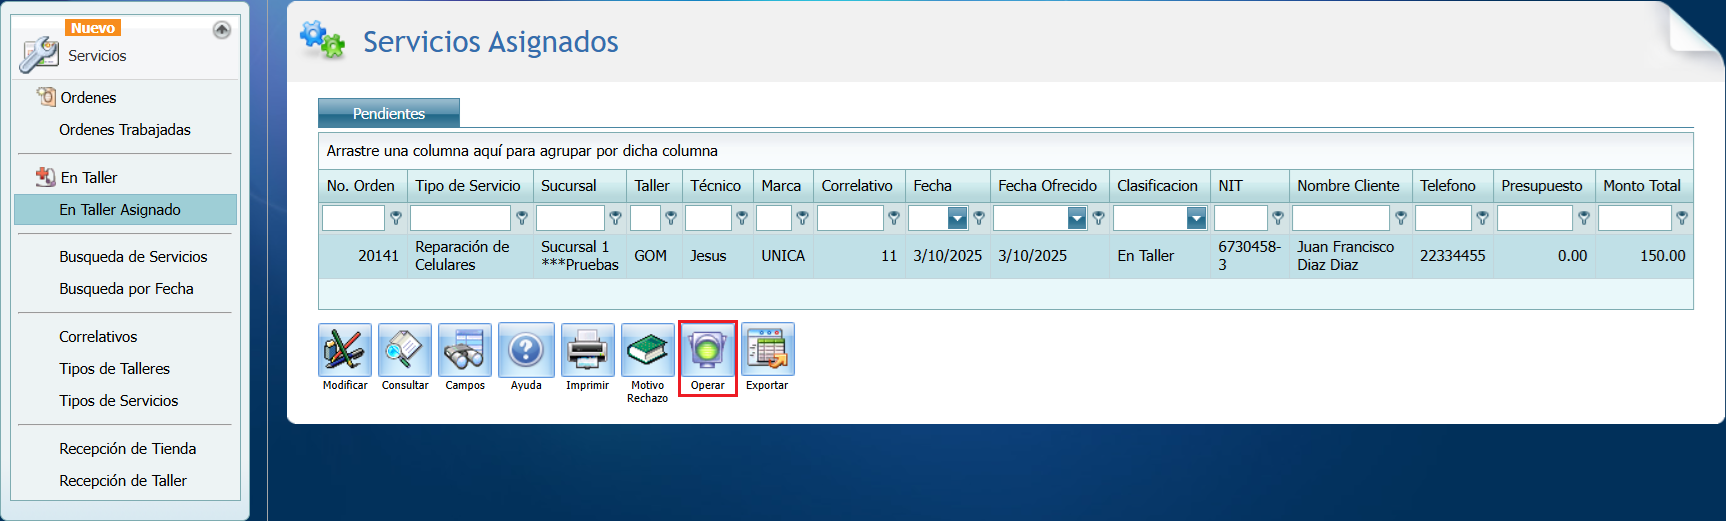Screen dimensions: 1726x521
Task: Click filter icon for Fecha Ofrecido column
Action: [x=1098, y=218]
